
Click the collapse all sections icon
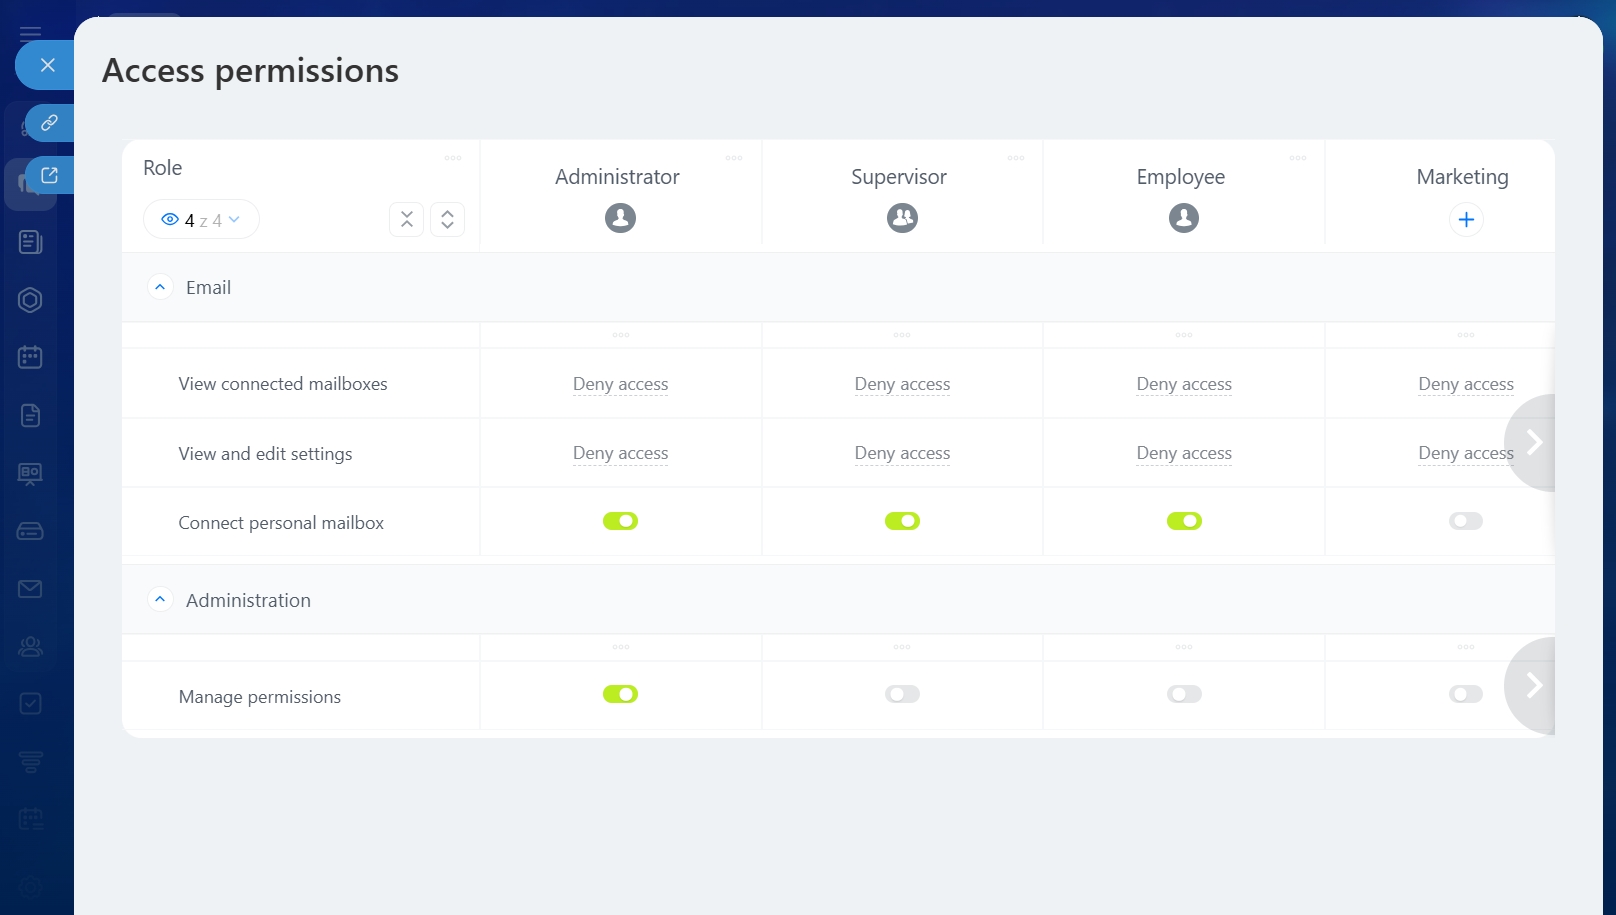(x=406, y=220)
